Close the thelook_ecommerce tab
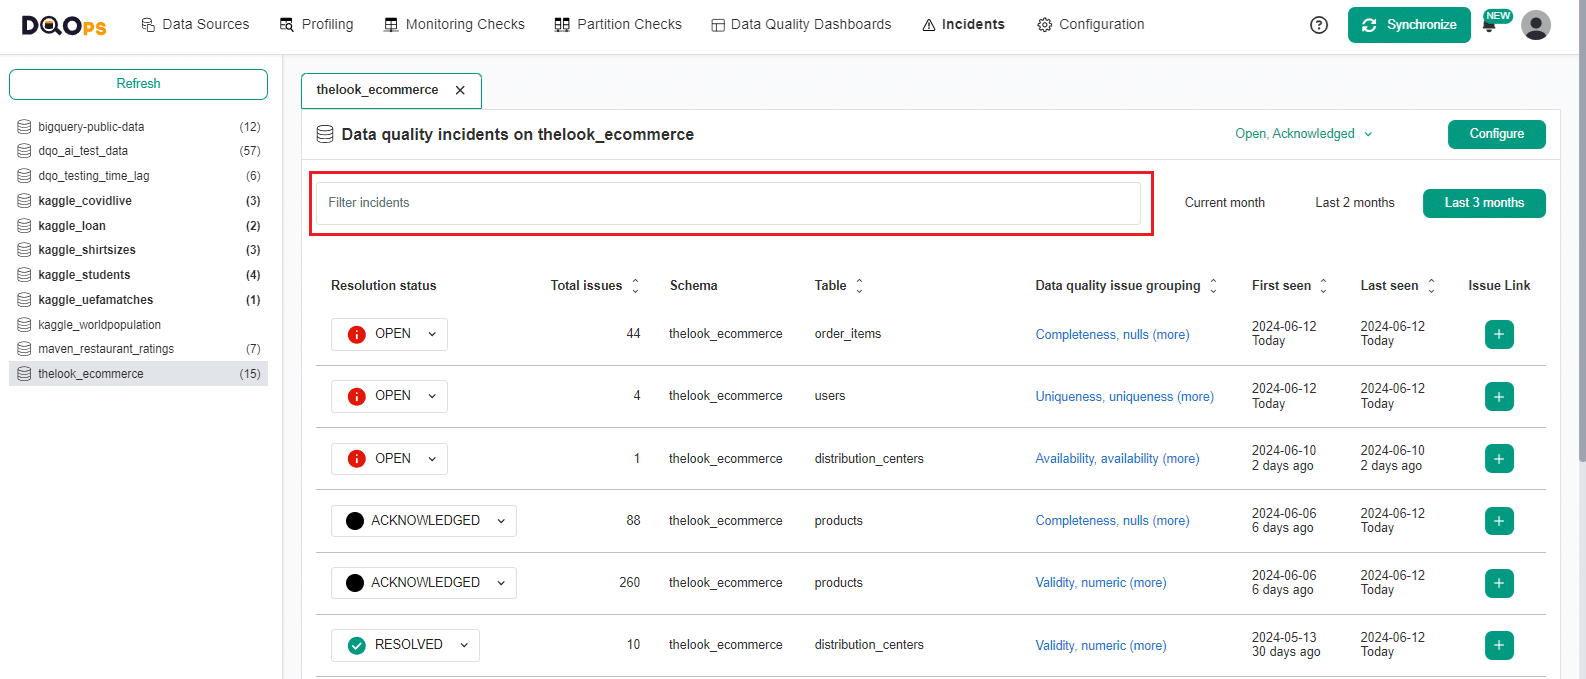 click(x=460, y=90)
